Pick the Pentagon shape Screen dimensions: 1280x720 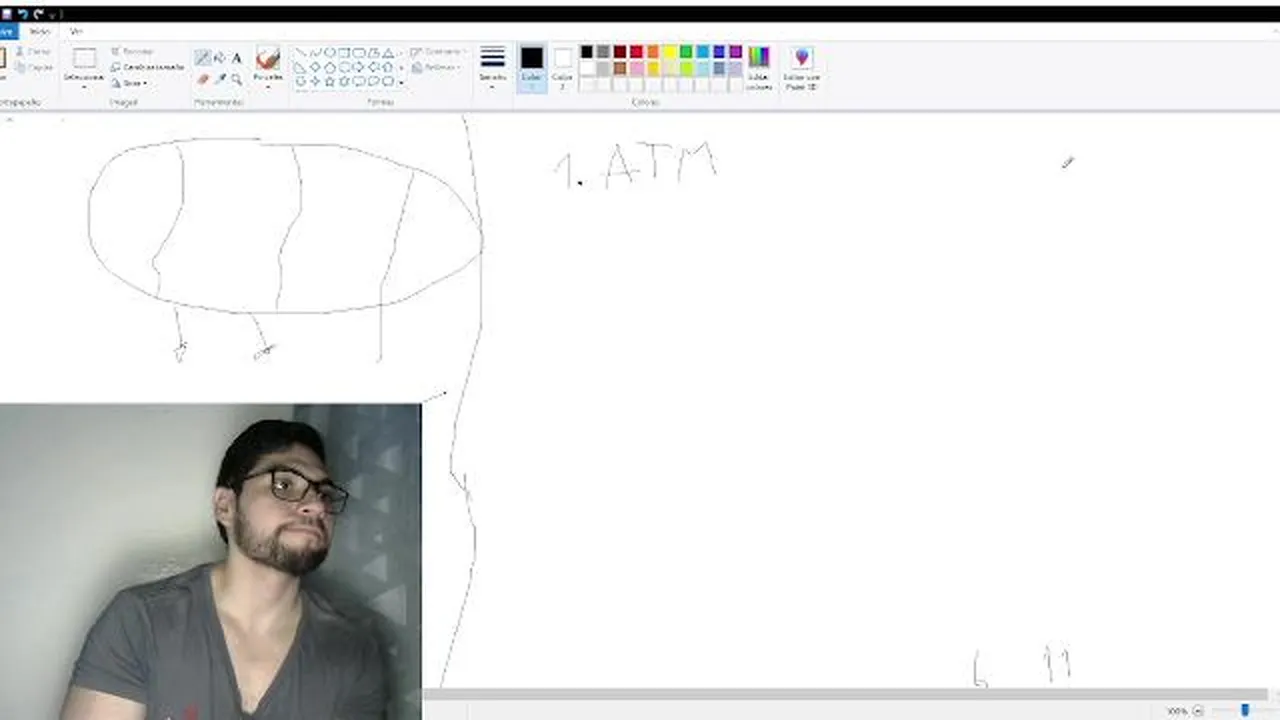click(329, 67)
